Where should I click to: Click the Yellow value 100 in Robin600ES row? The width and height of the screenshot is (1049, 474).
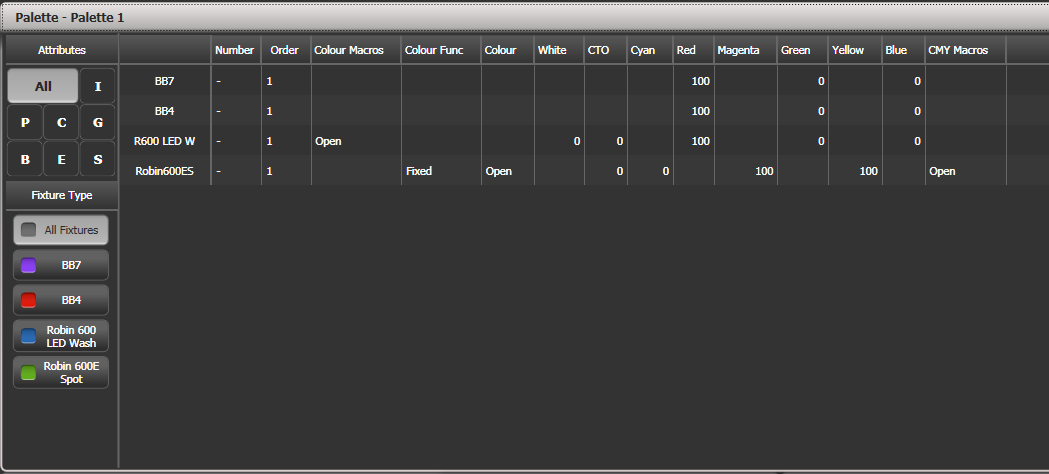coord(868,171)
